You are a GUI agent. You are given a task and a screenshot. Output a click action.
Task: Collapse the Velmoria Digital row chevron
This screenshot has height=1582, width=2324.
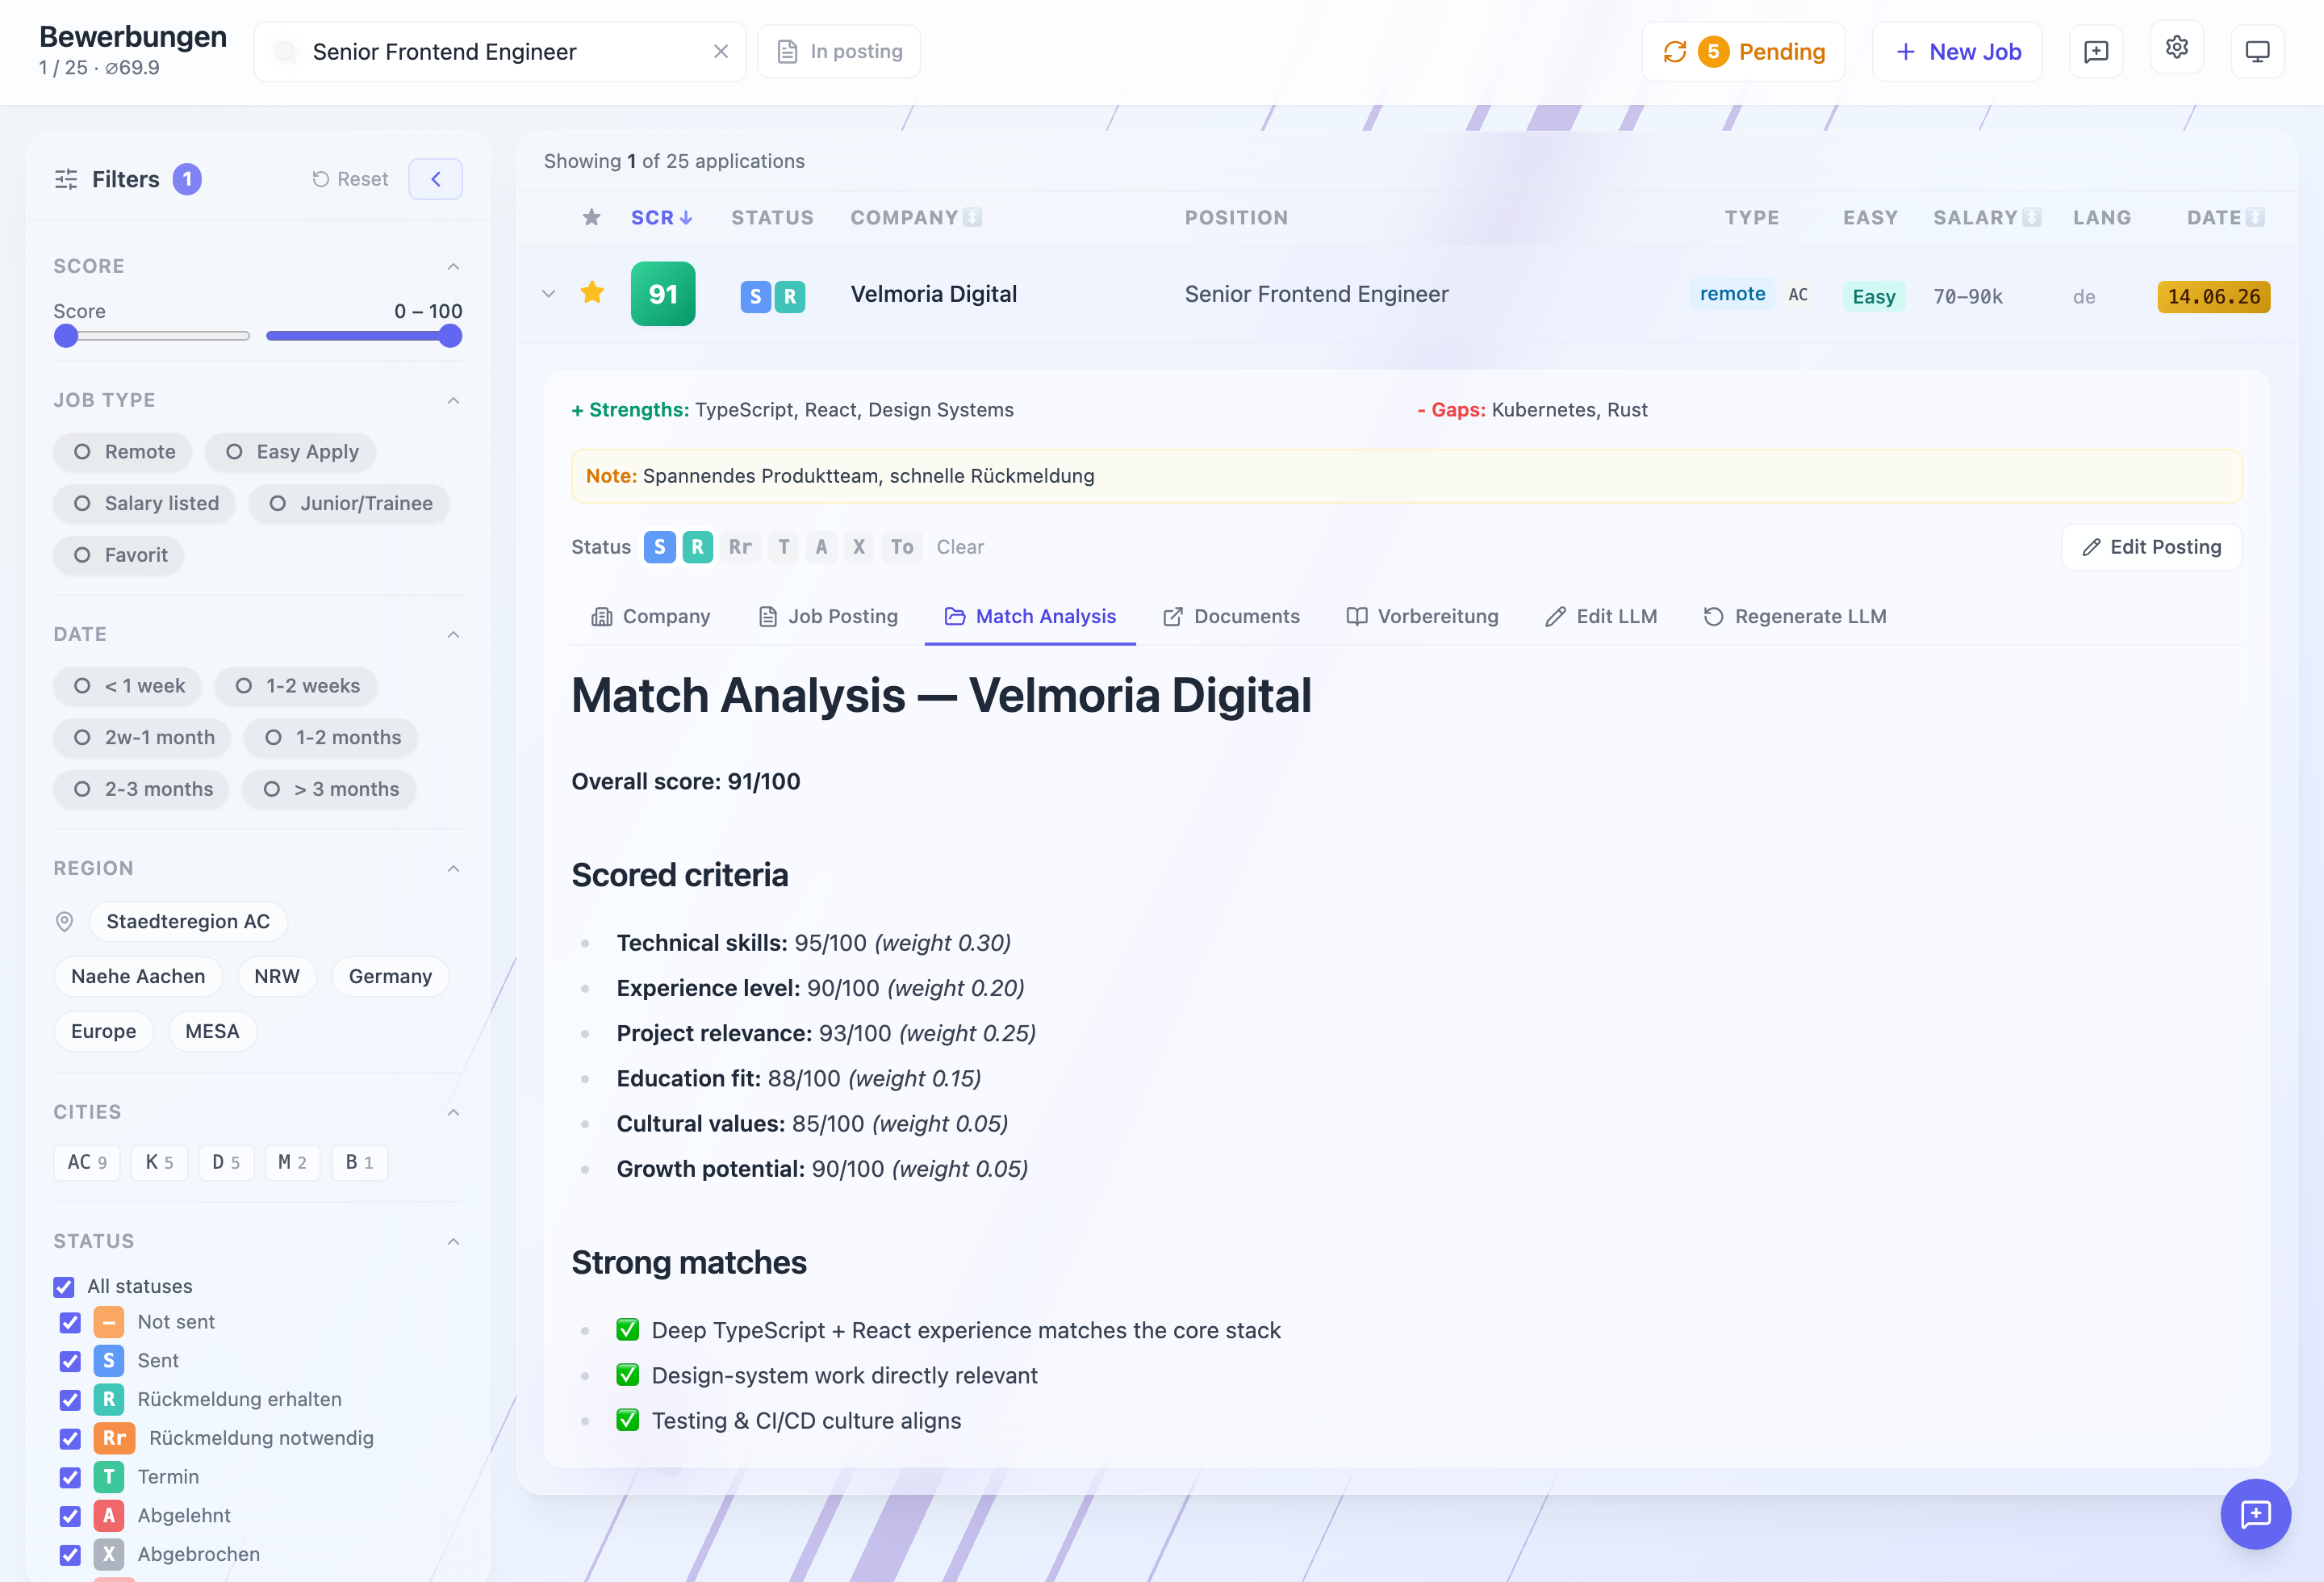point(548,294)
